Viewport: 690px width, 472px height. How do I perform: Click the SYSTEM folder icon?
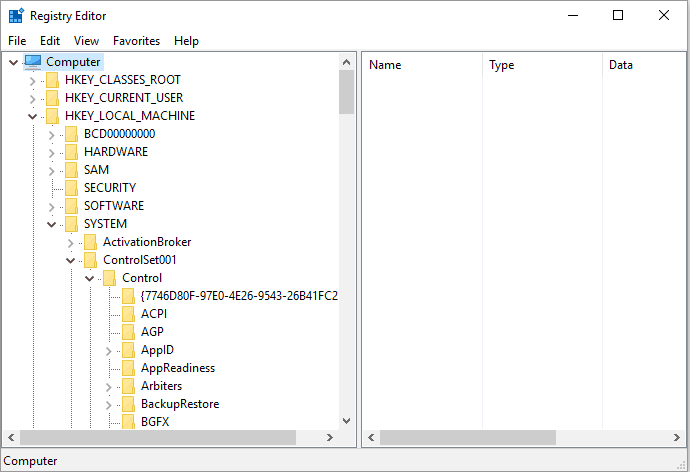point(71,224)
